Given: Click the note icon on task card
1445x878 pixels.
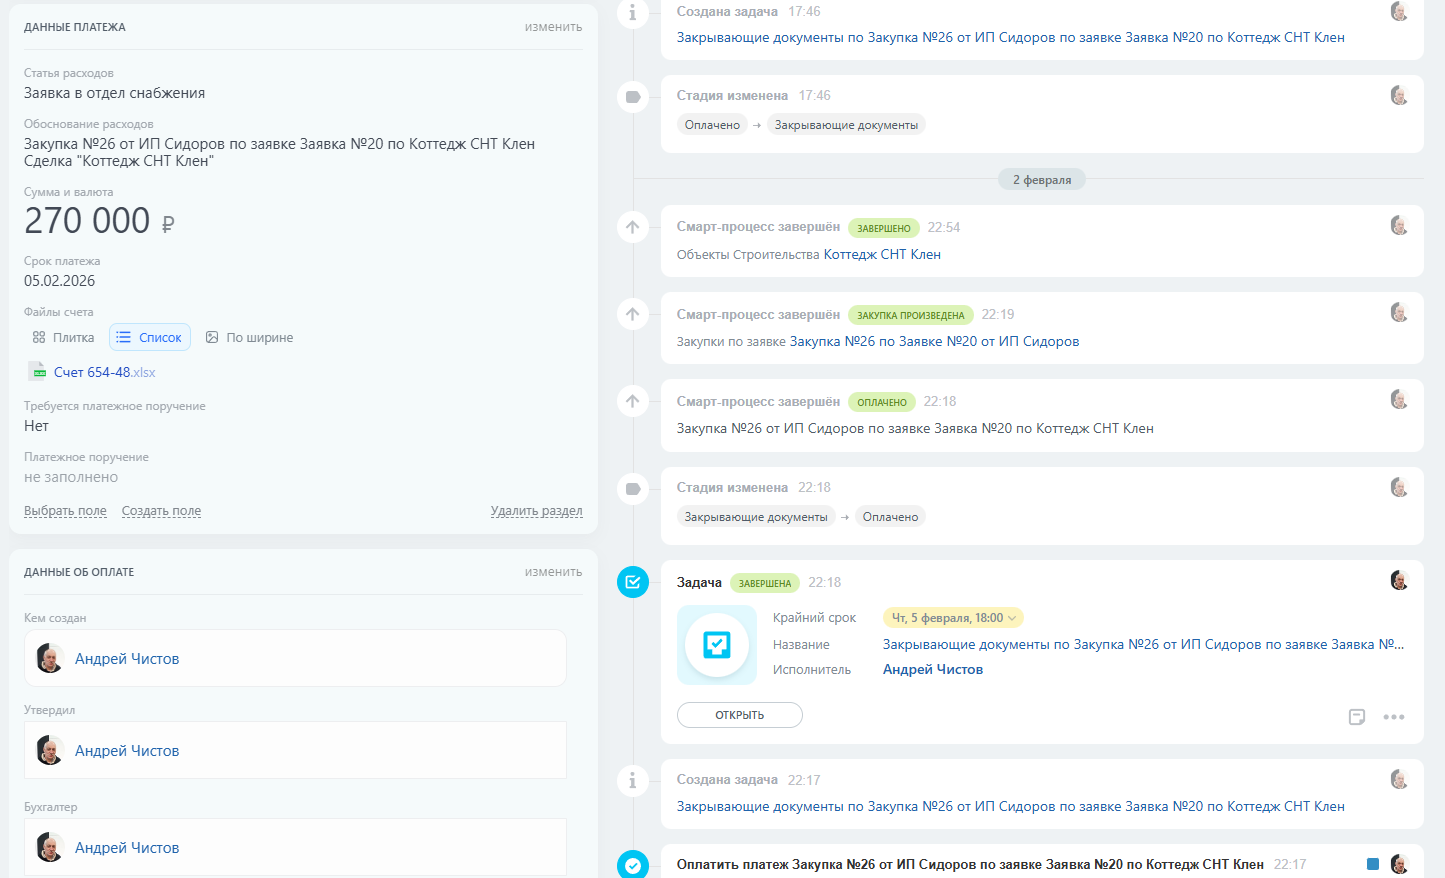Looking at the screenshot, I should pyautogui.click(x=1357, y=717).
